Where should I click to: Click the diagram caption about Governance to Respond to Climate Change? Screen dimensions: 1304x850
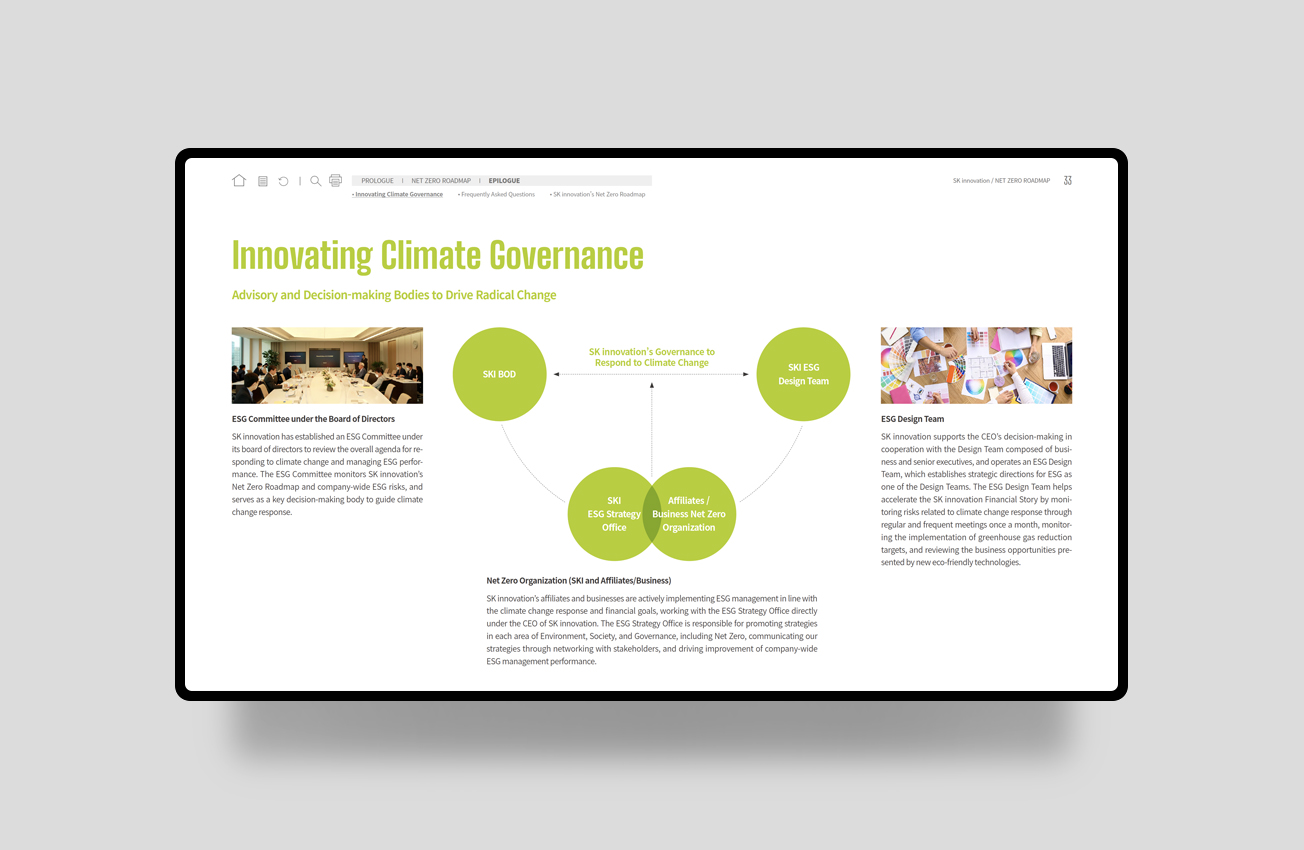pos(652,357)
